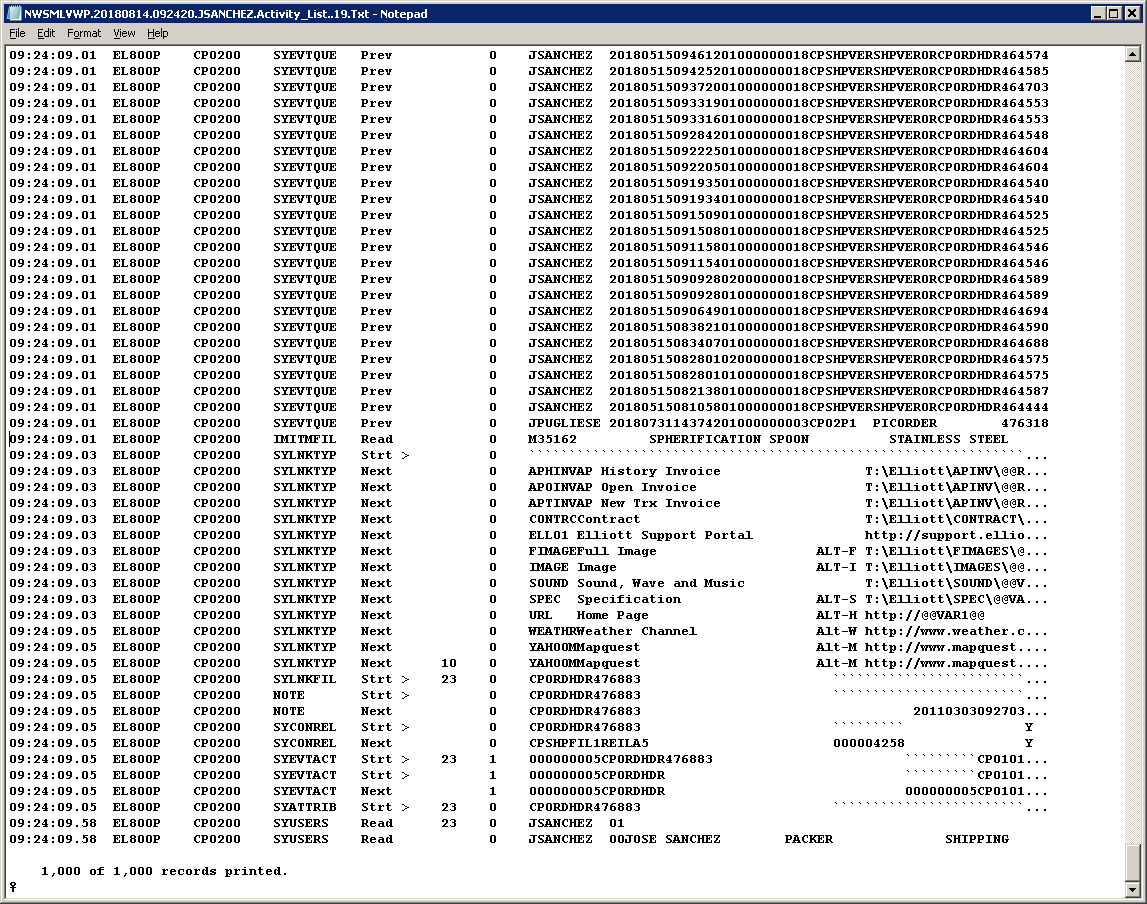
Task: Click the WEATHRWeather Channel entry
Action: [612, 632]
